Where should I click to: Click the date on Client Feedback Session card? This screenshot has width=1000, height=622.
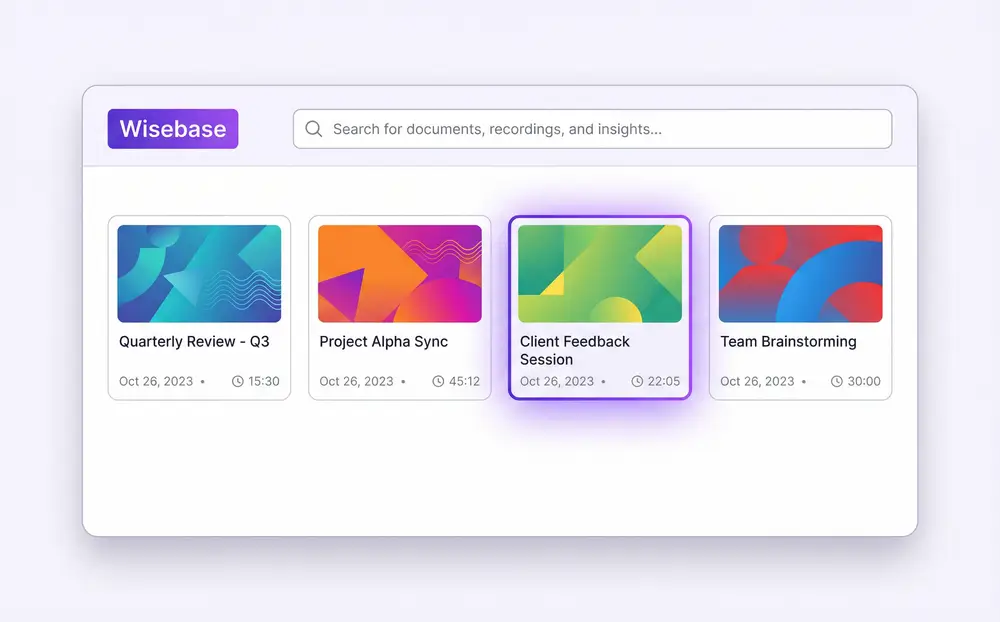point(557,381)
